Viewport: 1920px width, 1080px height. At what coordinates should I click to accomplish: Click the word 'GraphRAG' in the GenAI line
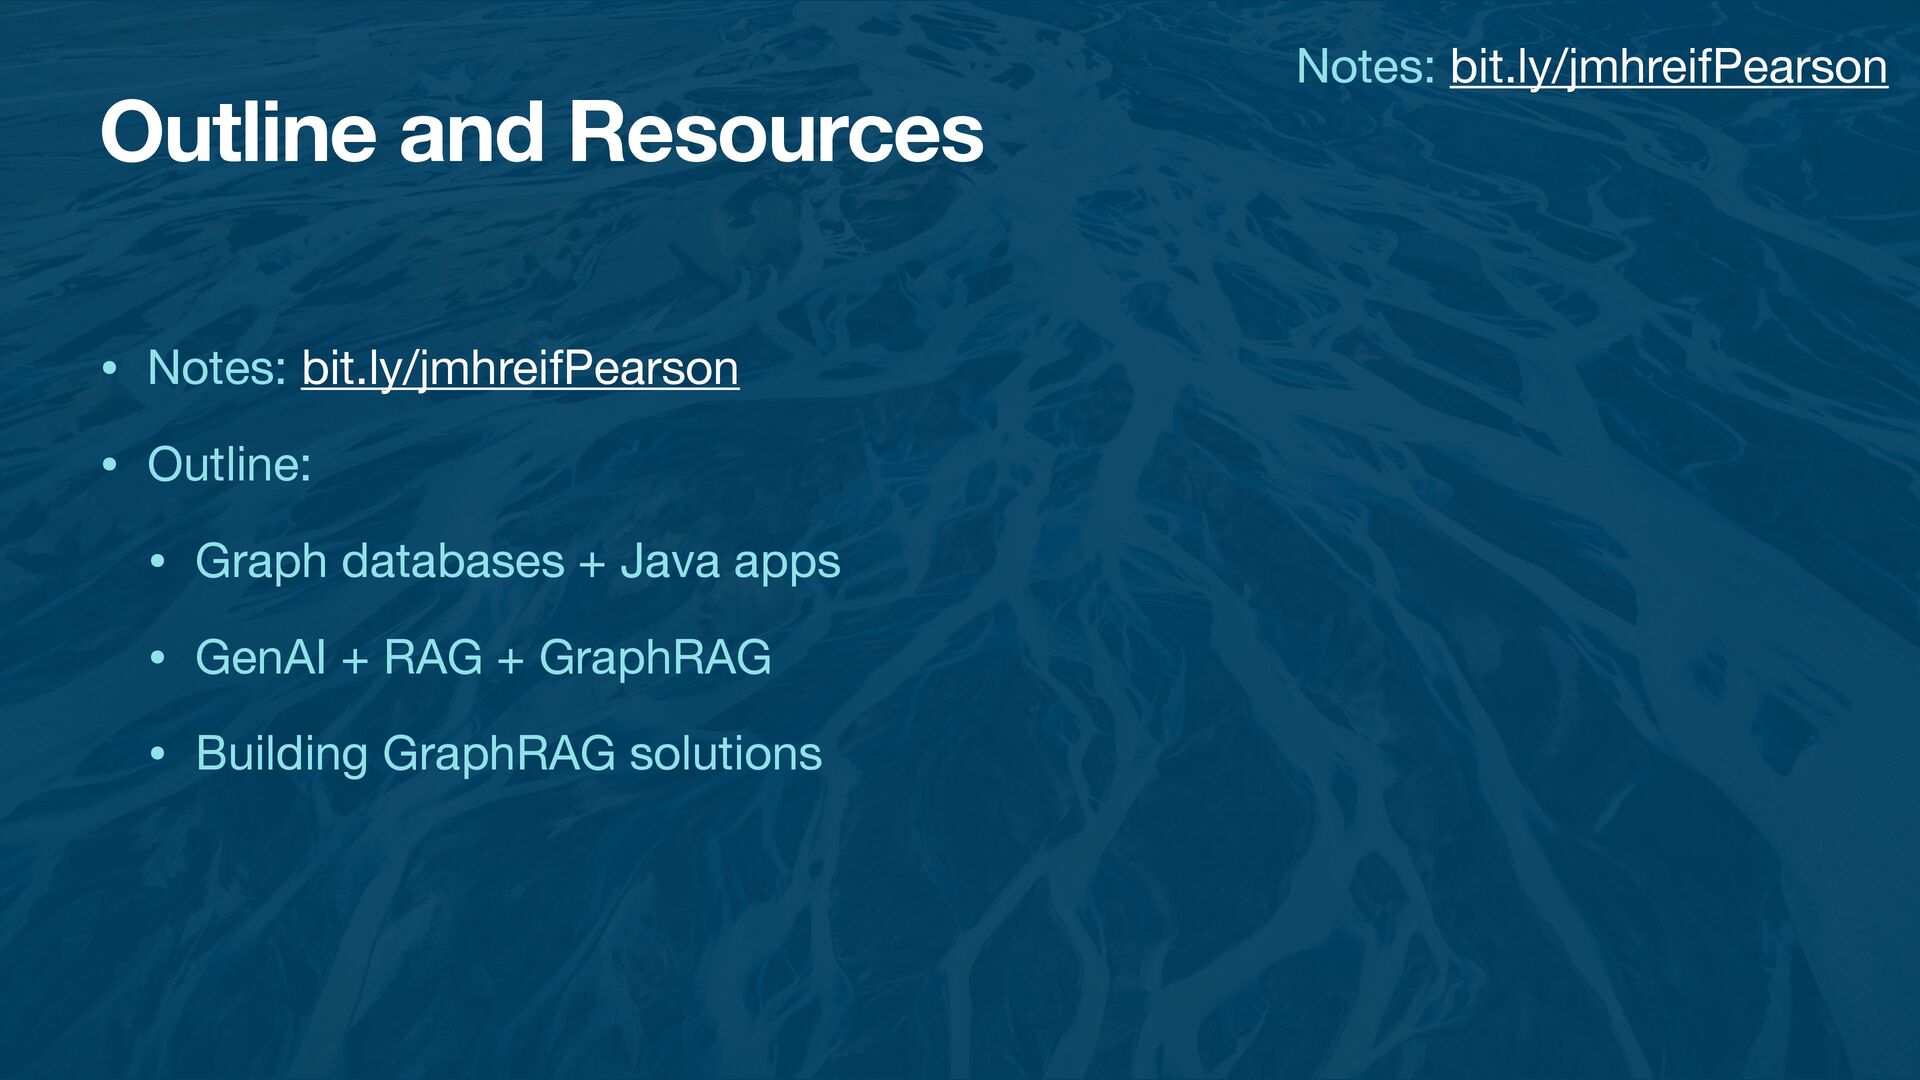[655, 657]
